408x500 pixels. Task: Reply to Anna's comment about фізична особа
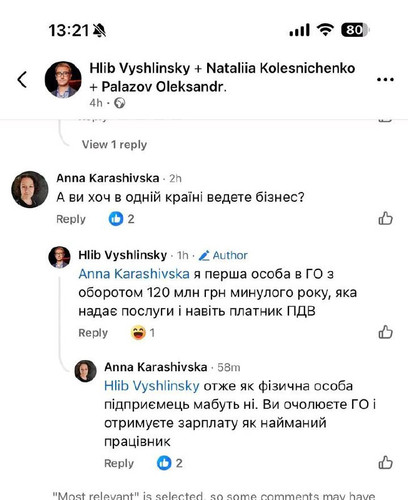click(x=119, y=463)
